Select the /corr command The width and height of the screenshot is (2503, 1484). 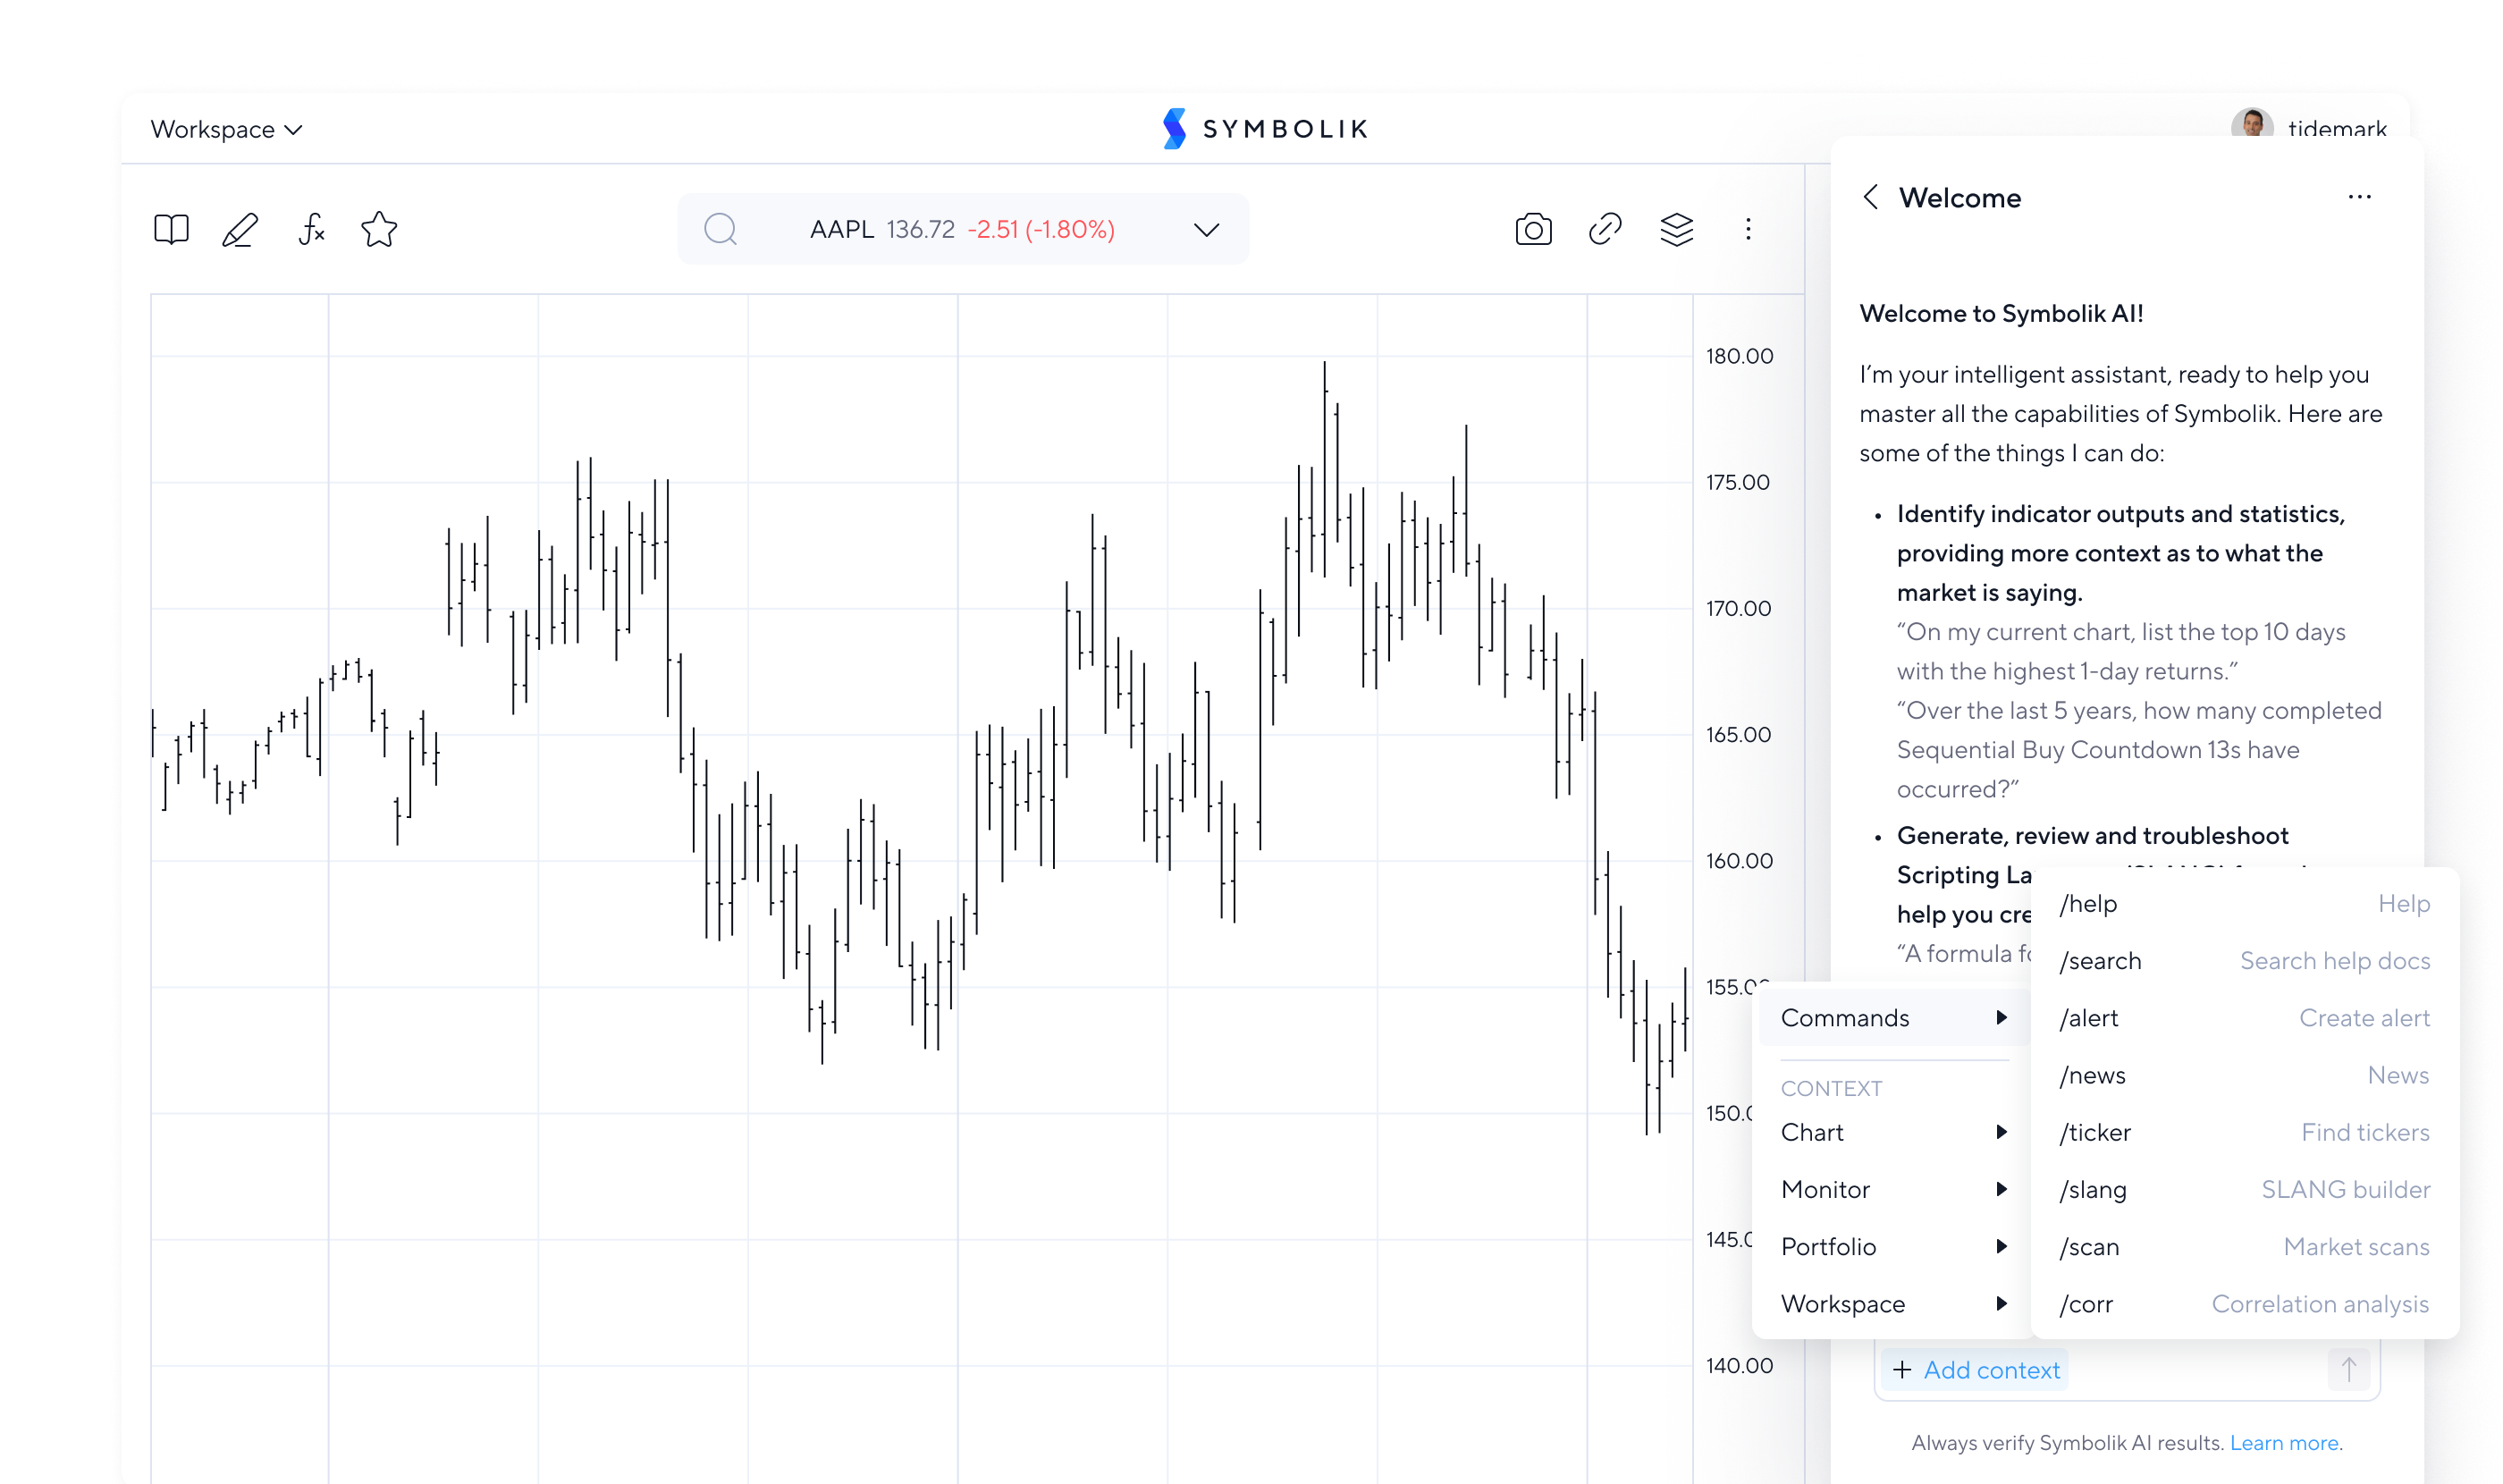2244,1303
